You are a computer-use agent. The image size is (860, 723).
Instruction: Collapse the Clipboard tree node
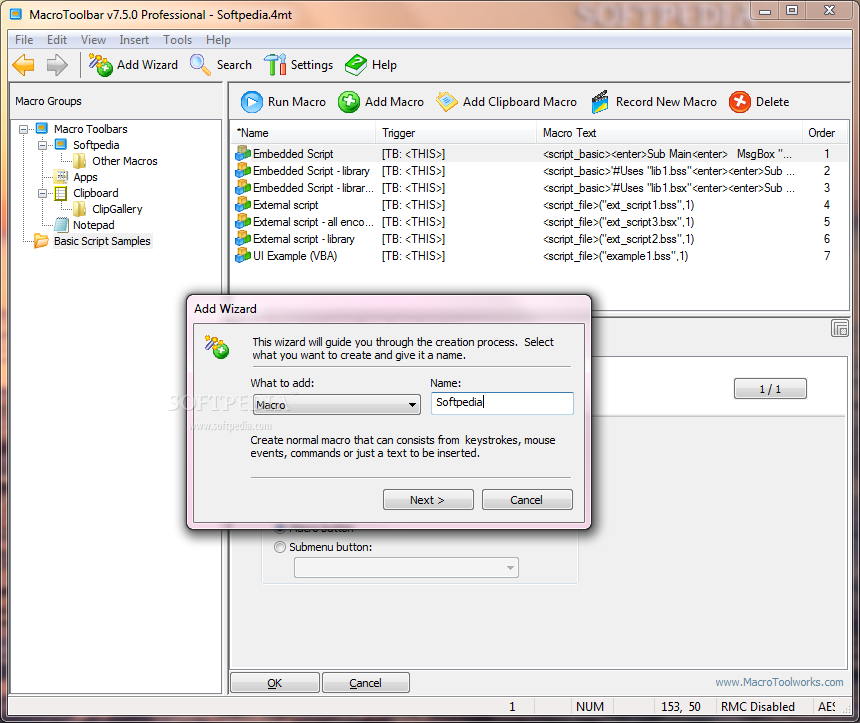[42, 193]
